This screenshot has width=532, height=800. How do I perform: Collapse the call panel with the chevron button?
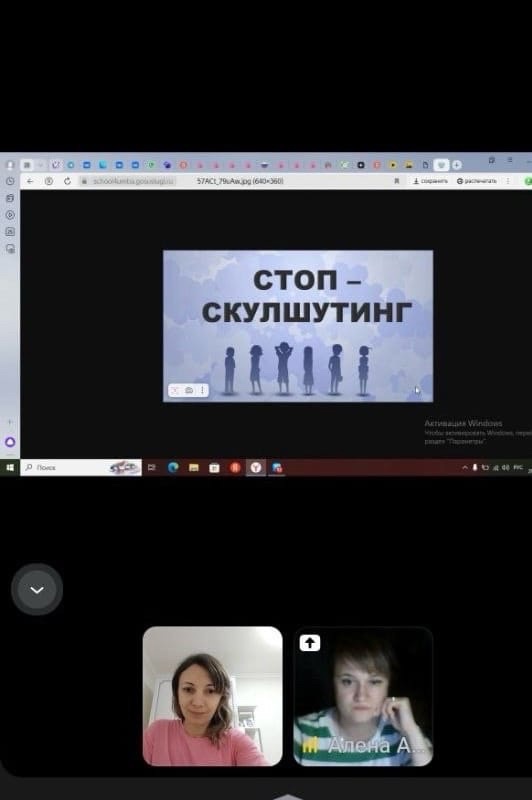coord(37,590)
